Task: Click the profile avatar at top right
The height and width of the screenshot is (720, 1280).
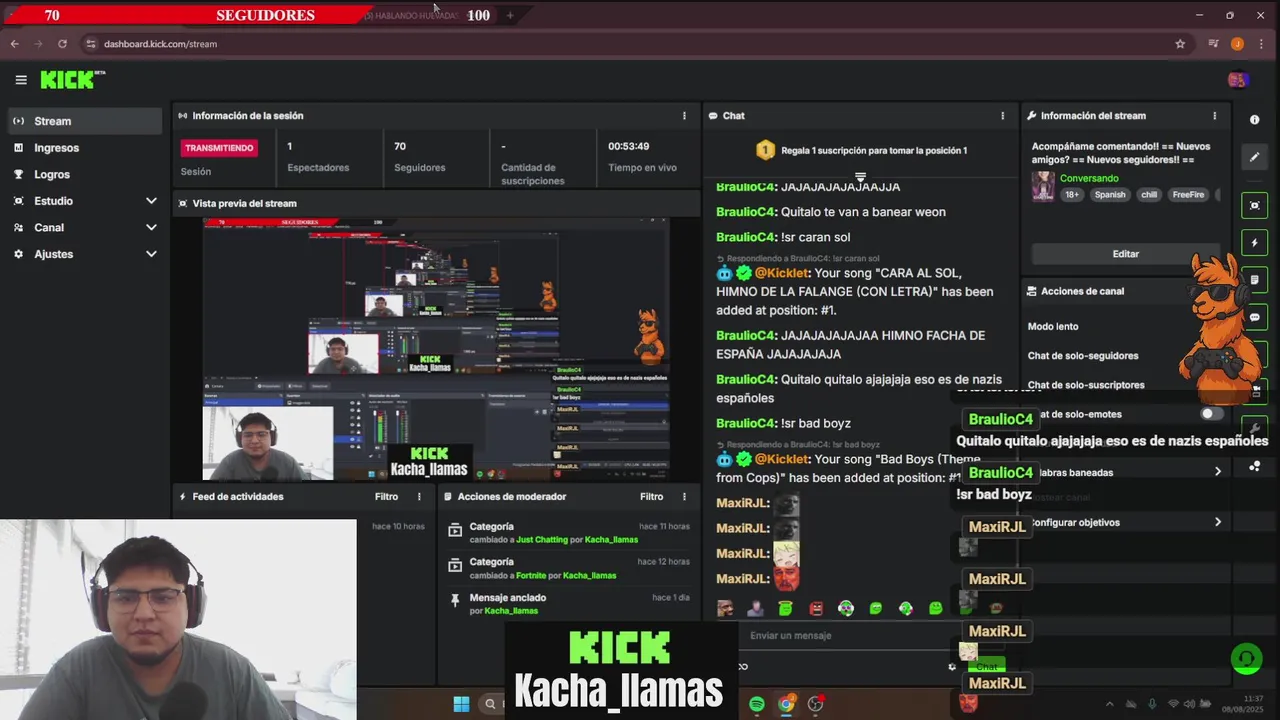Action: 1237,80
